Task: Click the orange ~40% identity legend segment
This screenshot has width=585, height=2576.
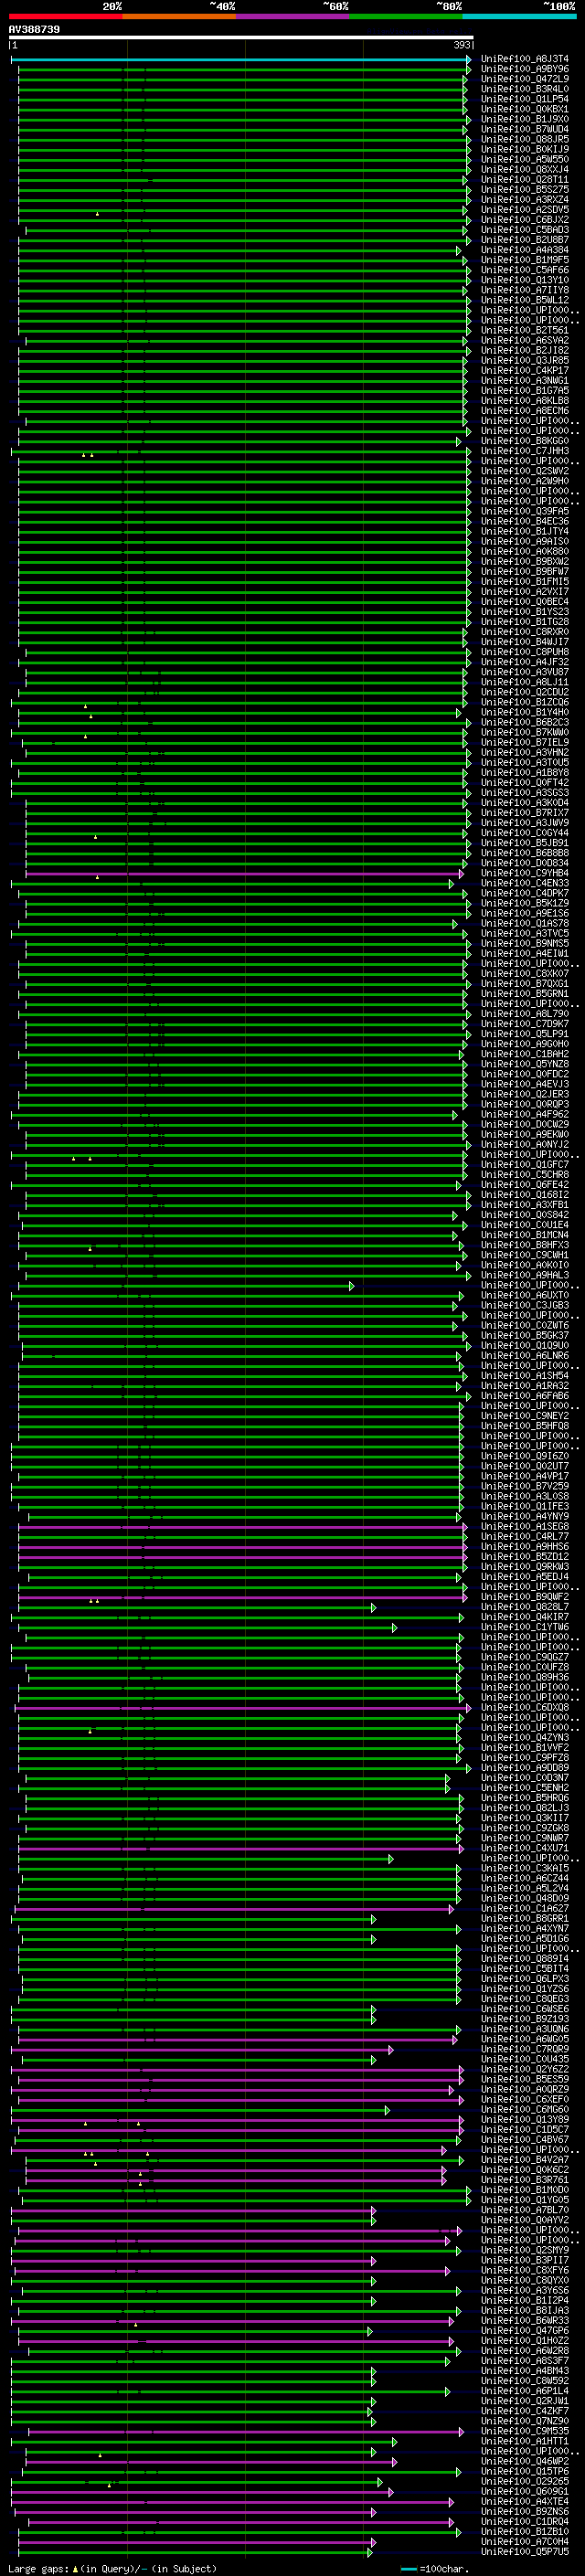Action: pyautogui.click(x=179, y=16)
